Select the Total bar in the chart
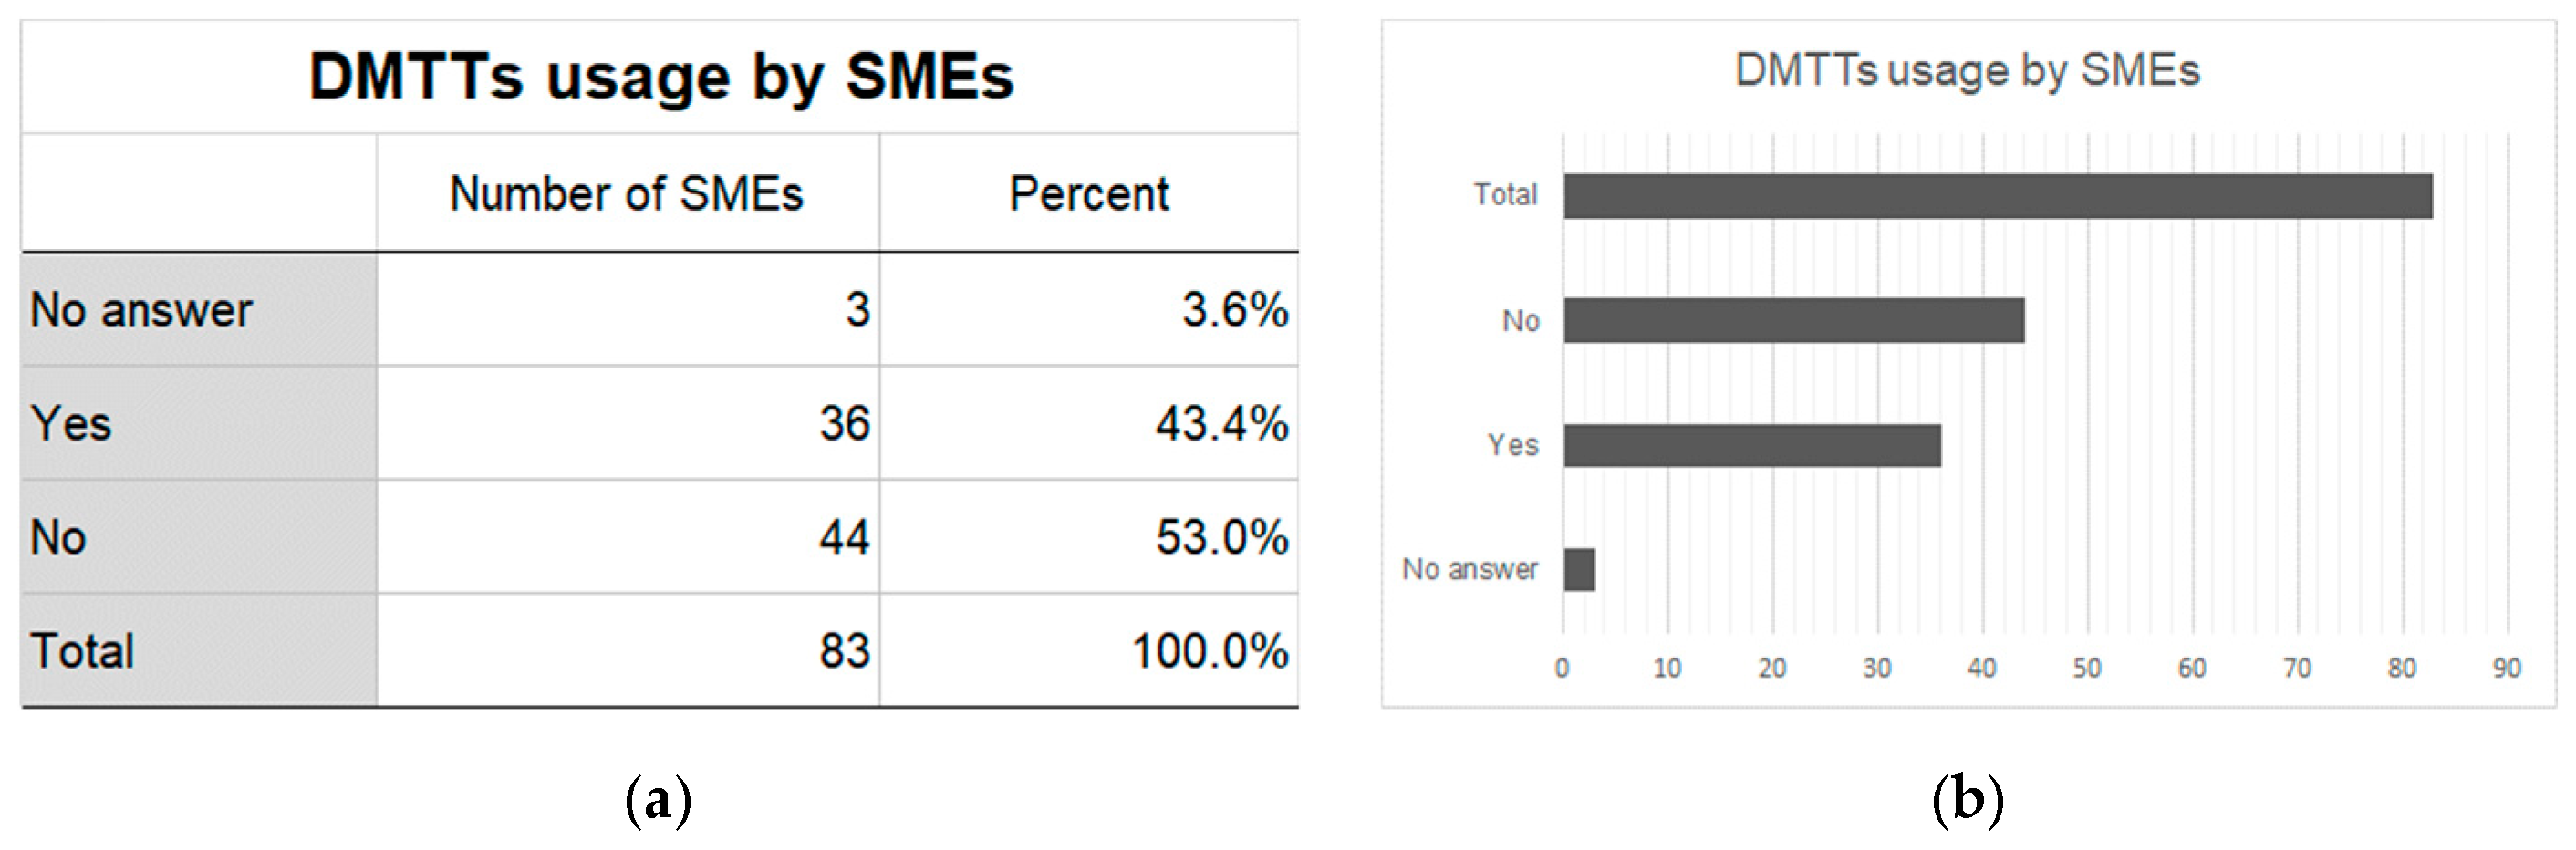The width and height of the screenshot is (2576, 850). pyautogui.click(x=1997, y=196)
